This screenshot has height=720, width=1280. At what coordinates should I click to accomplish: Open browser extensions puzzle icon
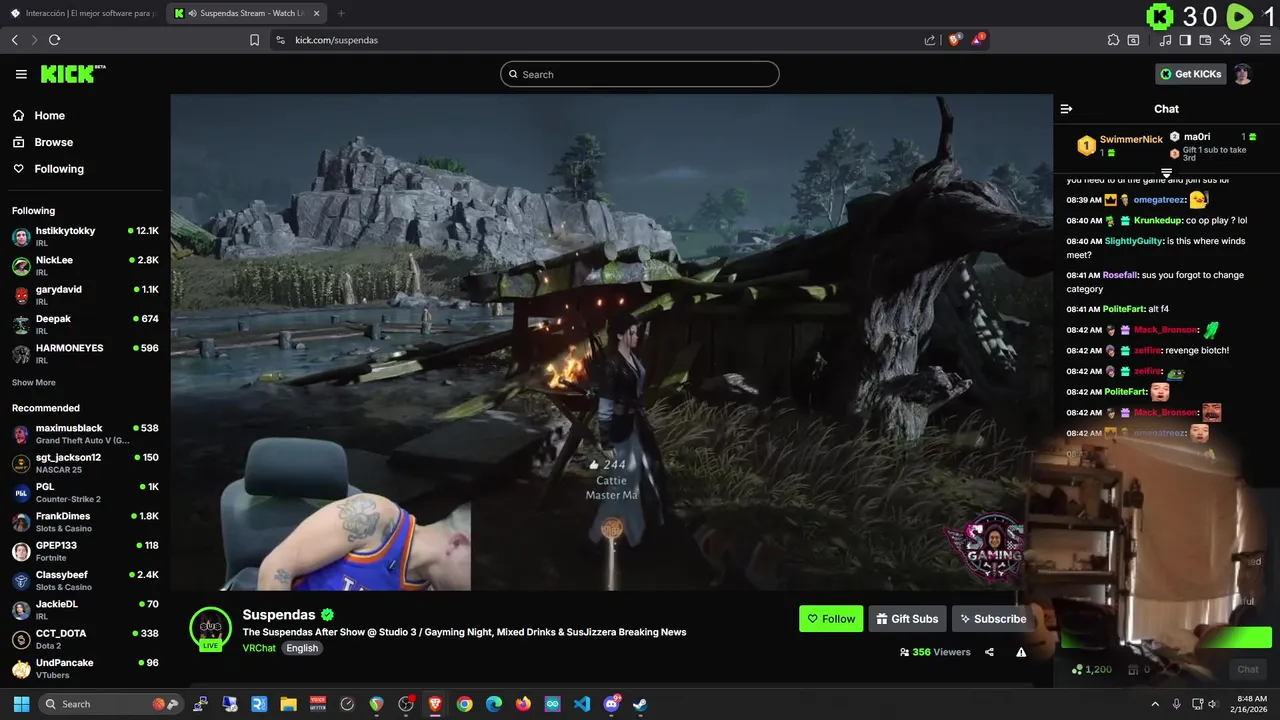(x=1113, y=40)
